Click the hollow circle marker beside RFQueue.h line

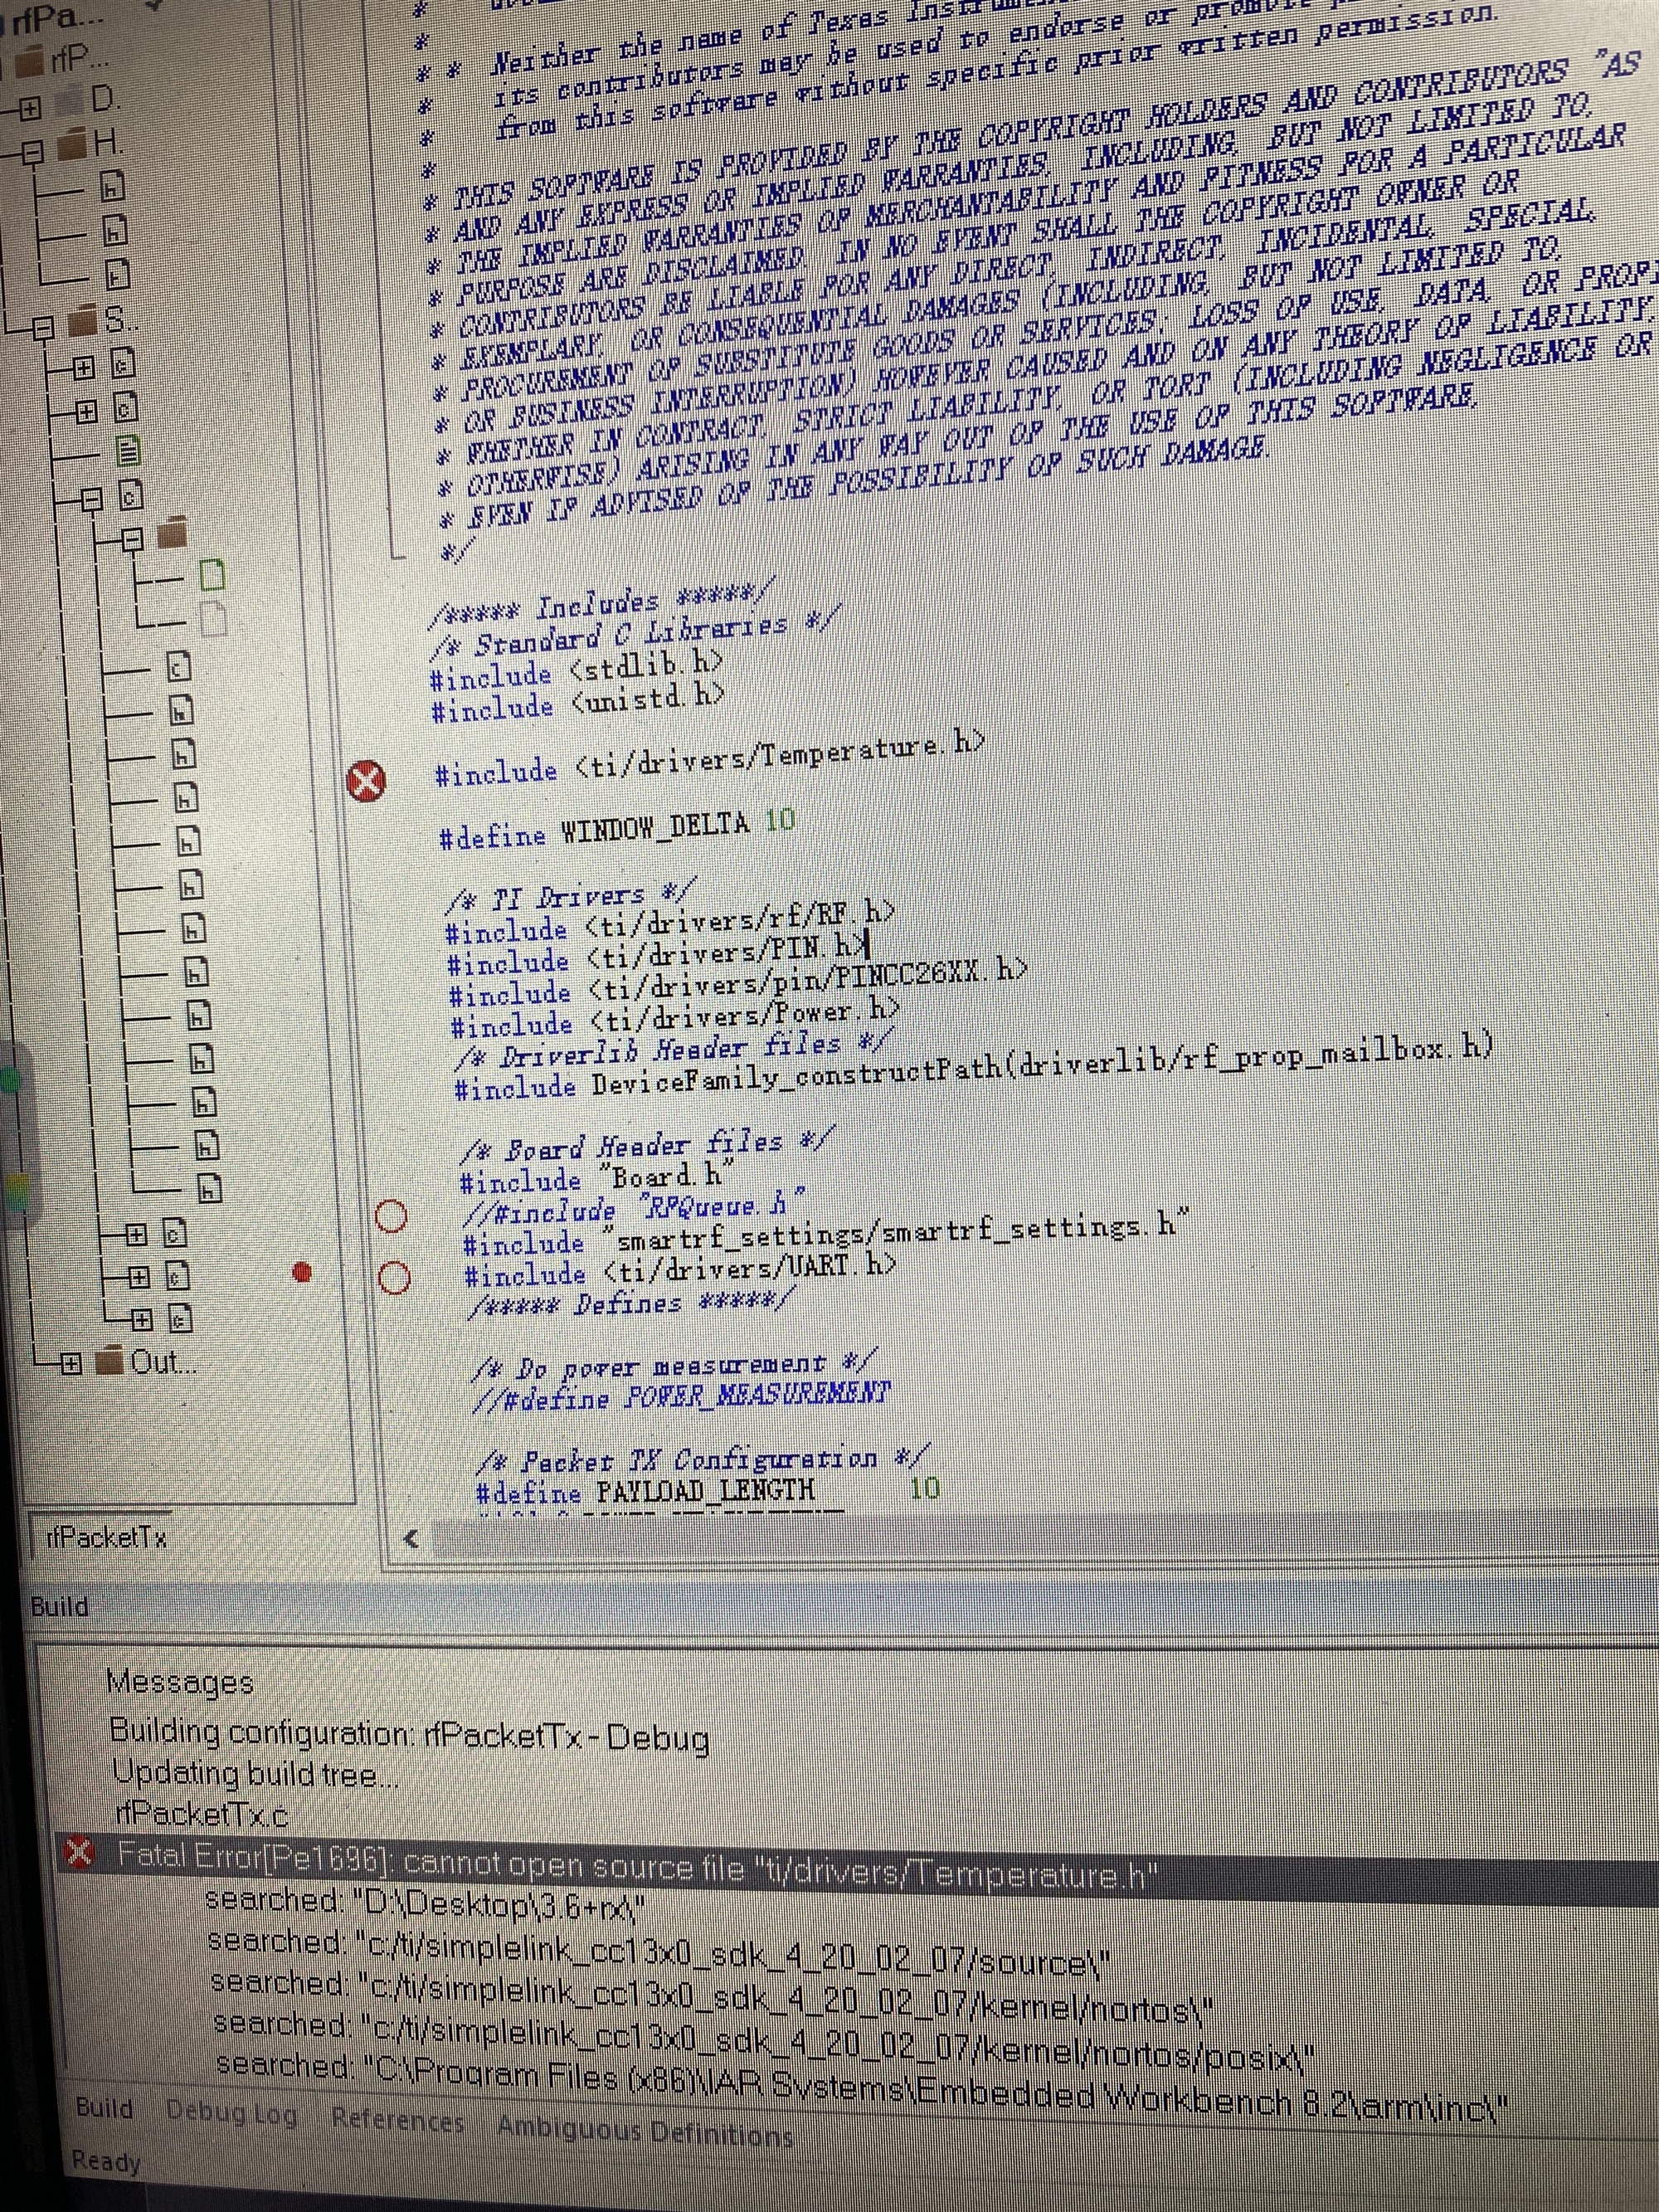pos(391,1217)
